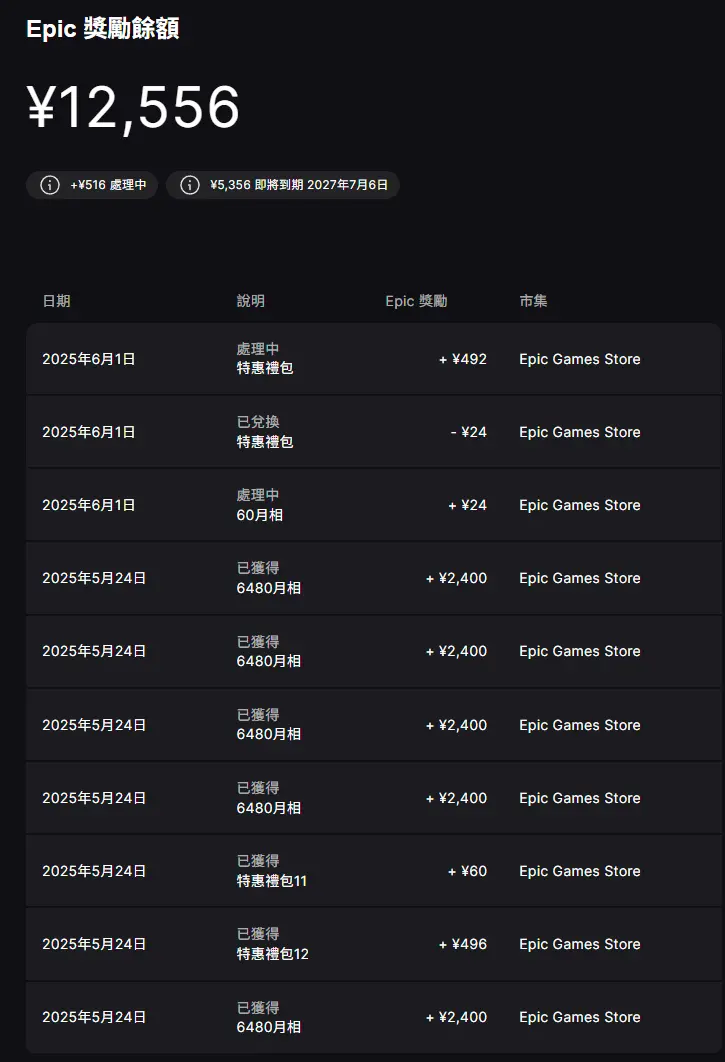725x1062 pixels.
Task: Select the 日期 column header
Action: 56,301
